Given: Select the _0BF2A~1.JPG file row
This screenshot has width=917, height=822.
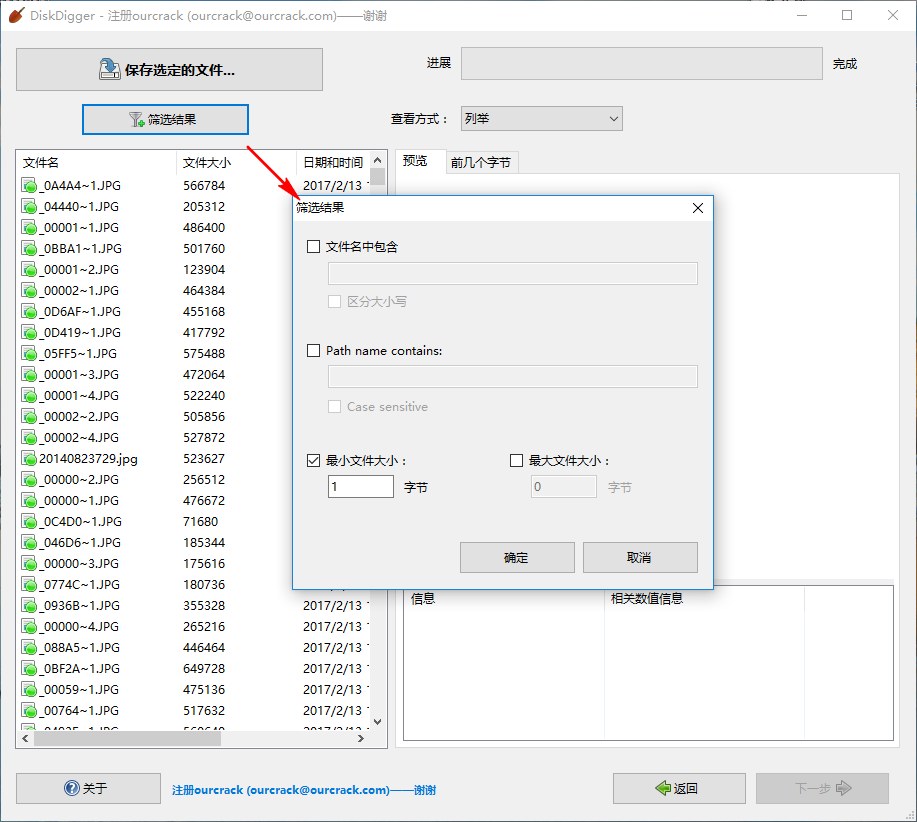Looking at the screenshot, I should coord(195,669).
